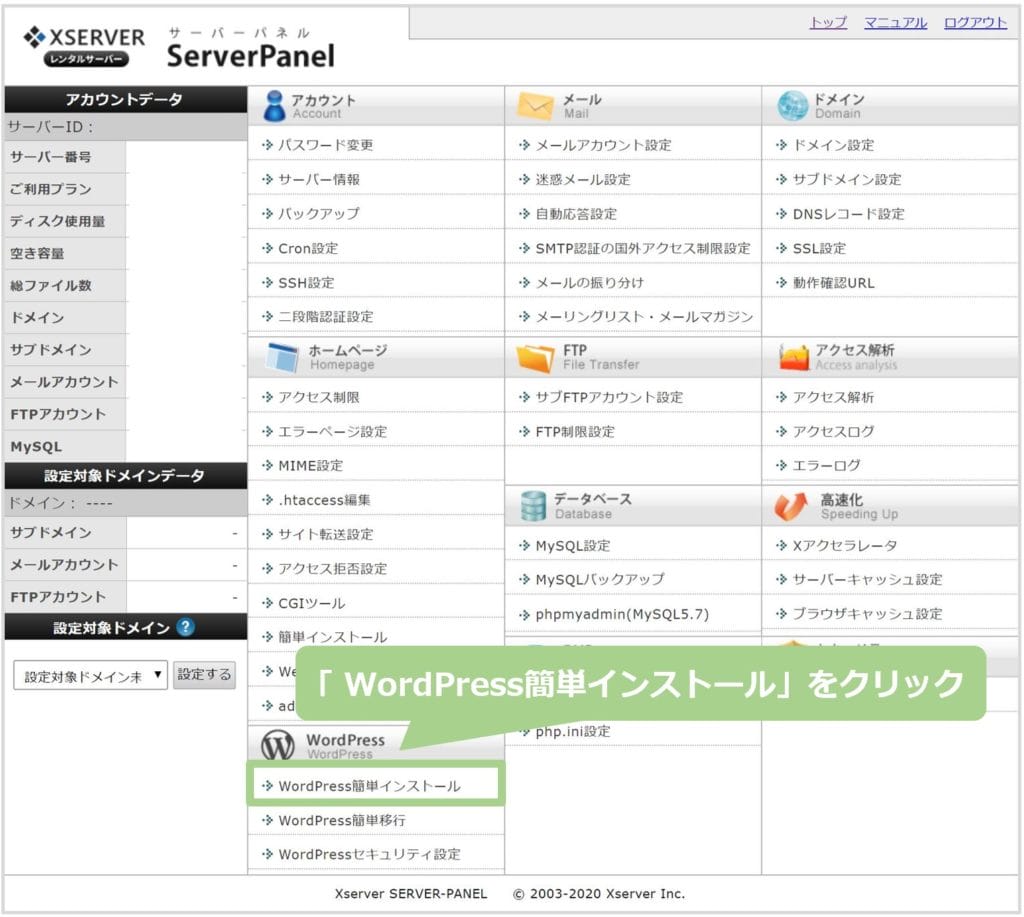Open サブドメイン設定
The width and height of the screenshot is (1024, 917).
[847, 180]
